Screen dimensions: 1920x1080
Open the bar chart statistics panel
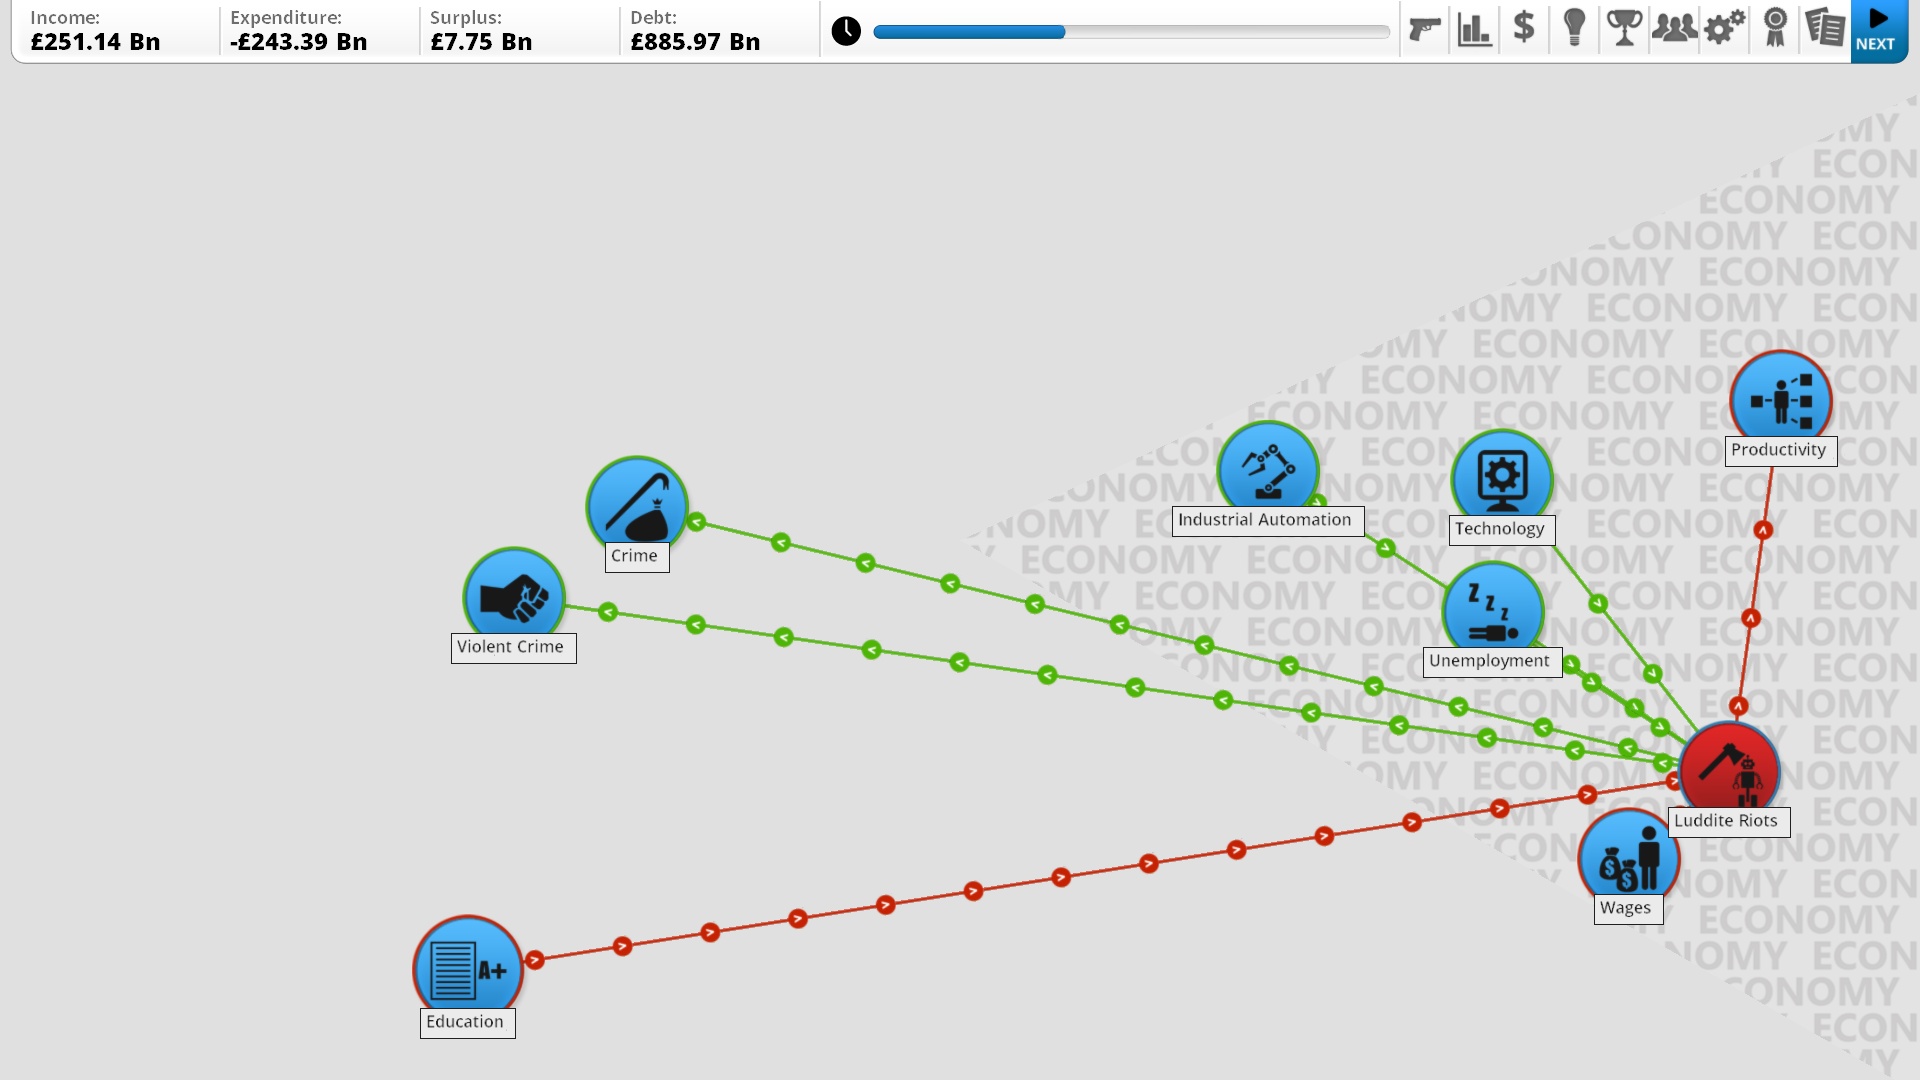coord(1473,29)
